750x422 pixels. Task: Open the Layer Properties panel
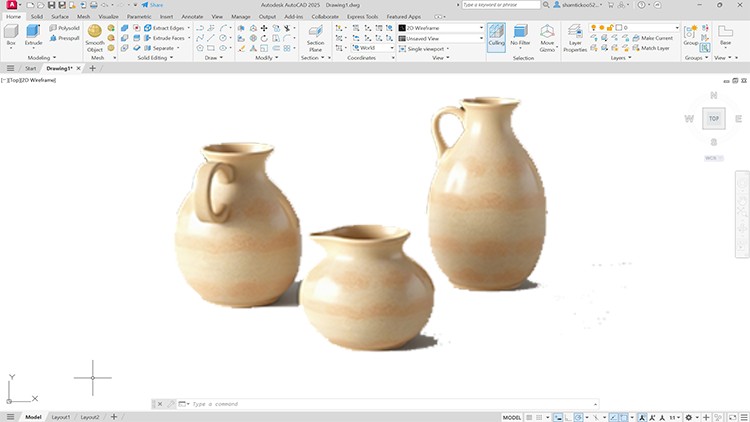[575, 36]
